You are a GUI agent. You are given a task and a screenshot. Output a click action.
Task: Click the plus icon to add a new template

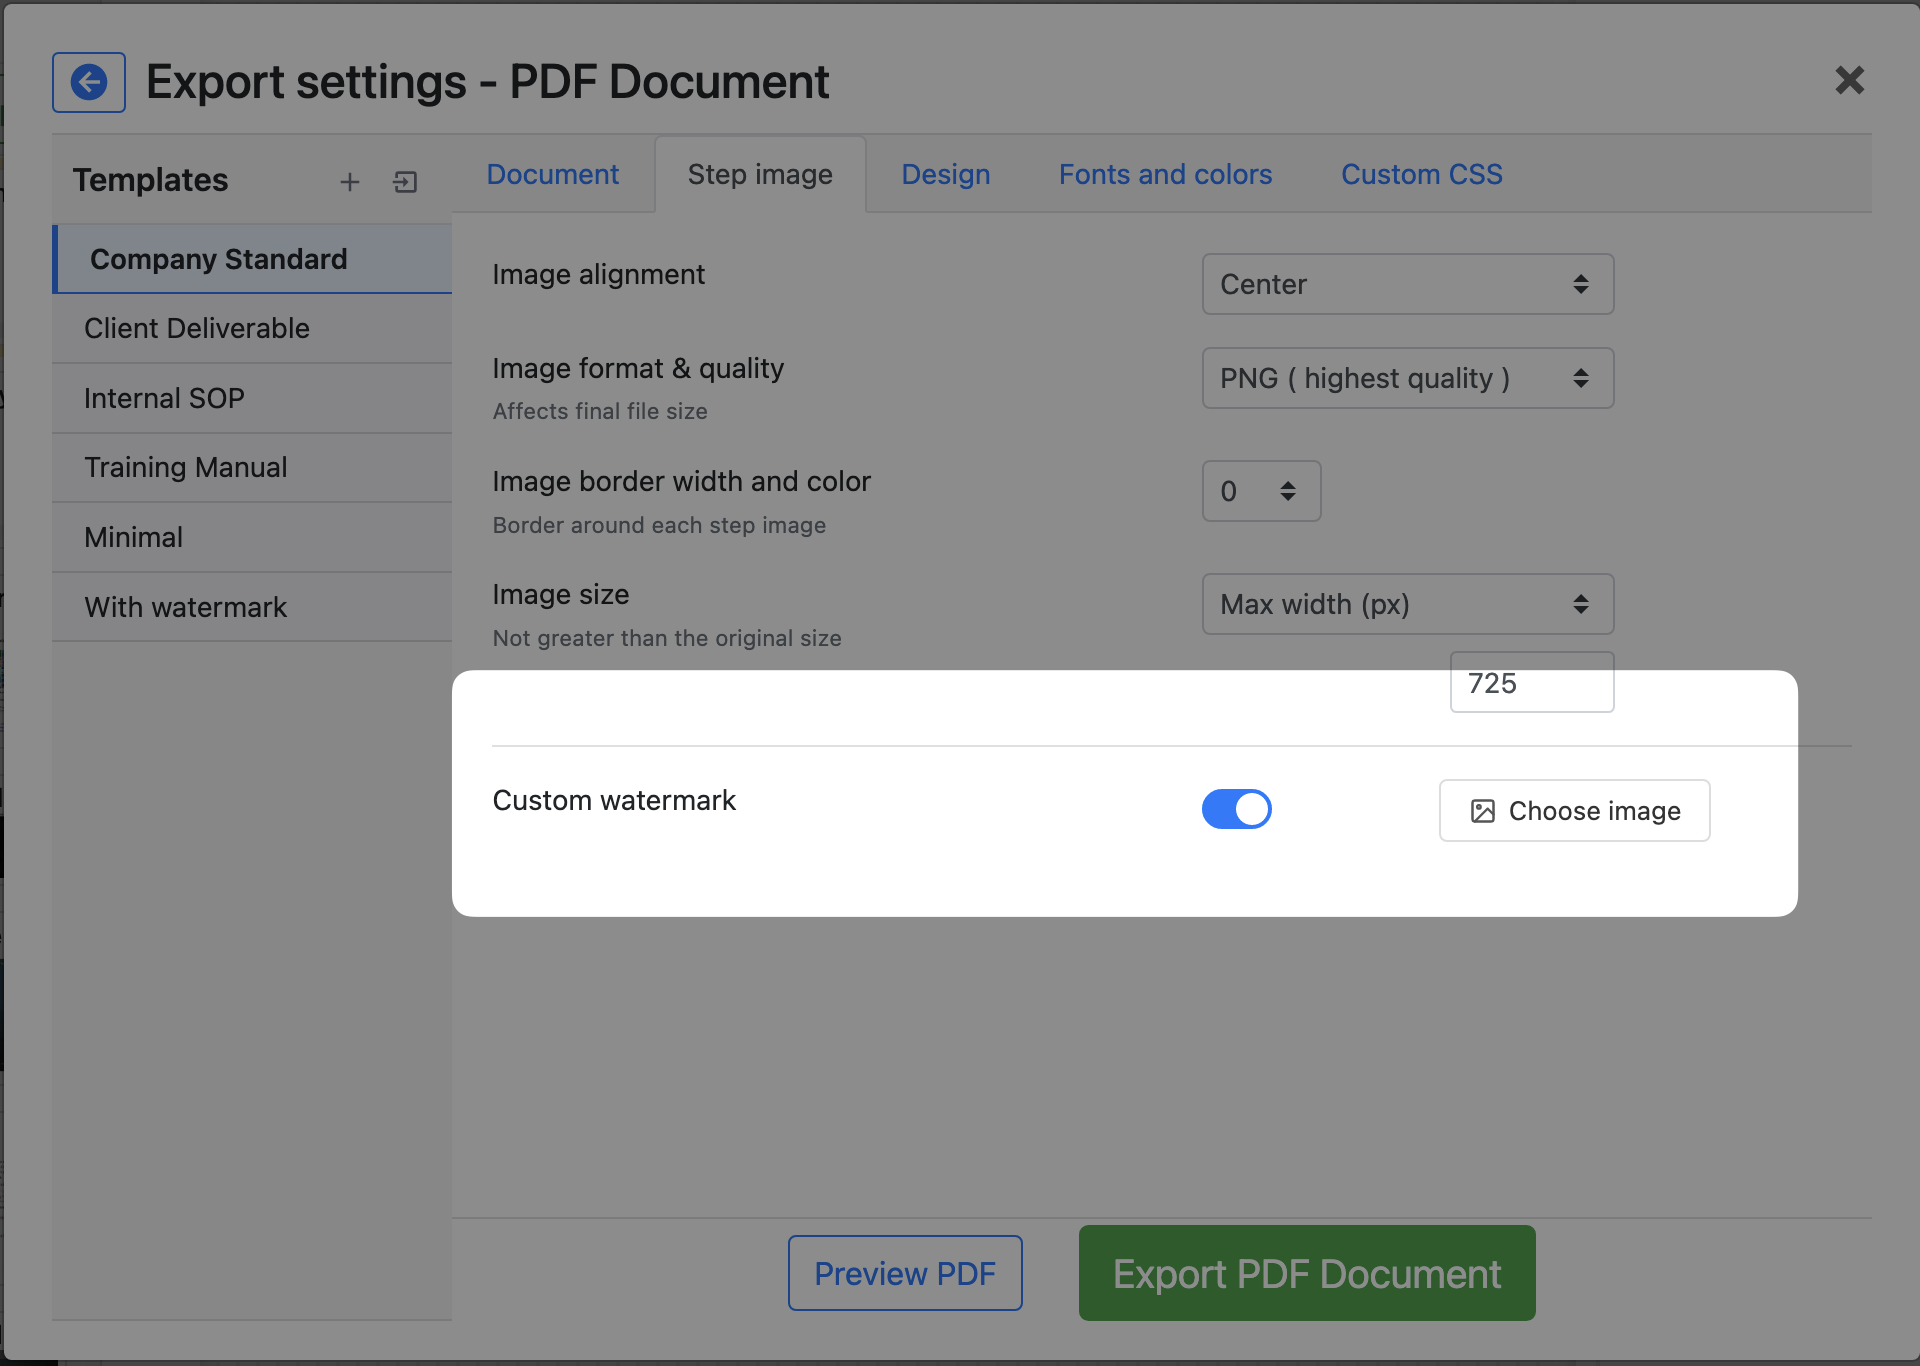[x=350, y=181]
